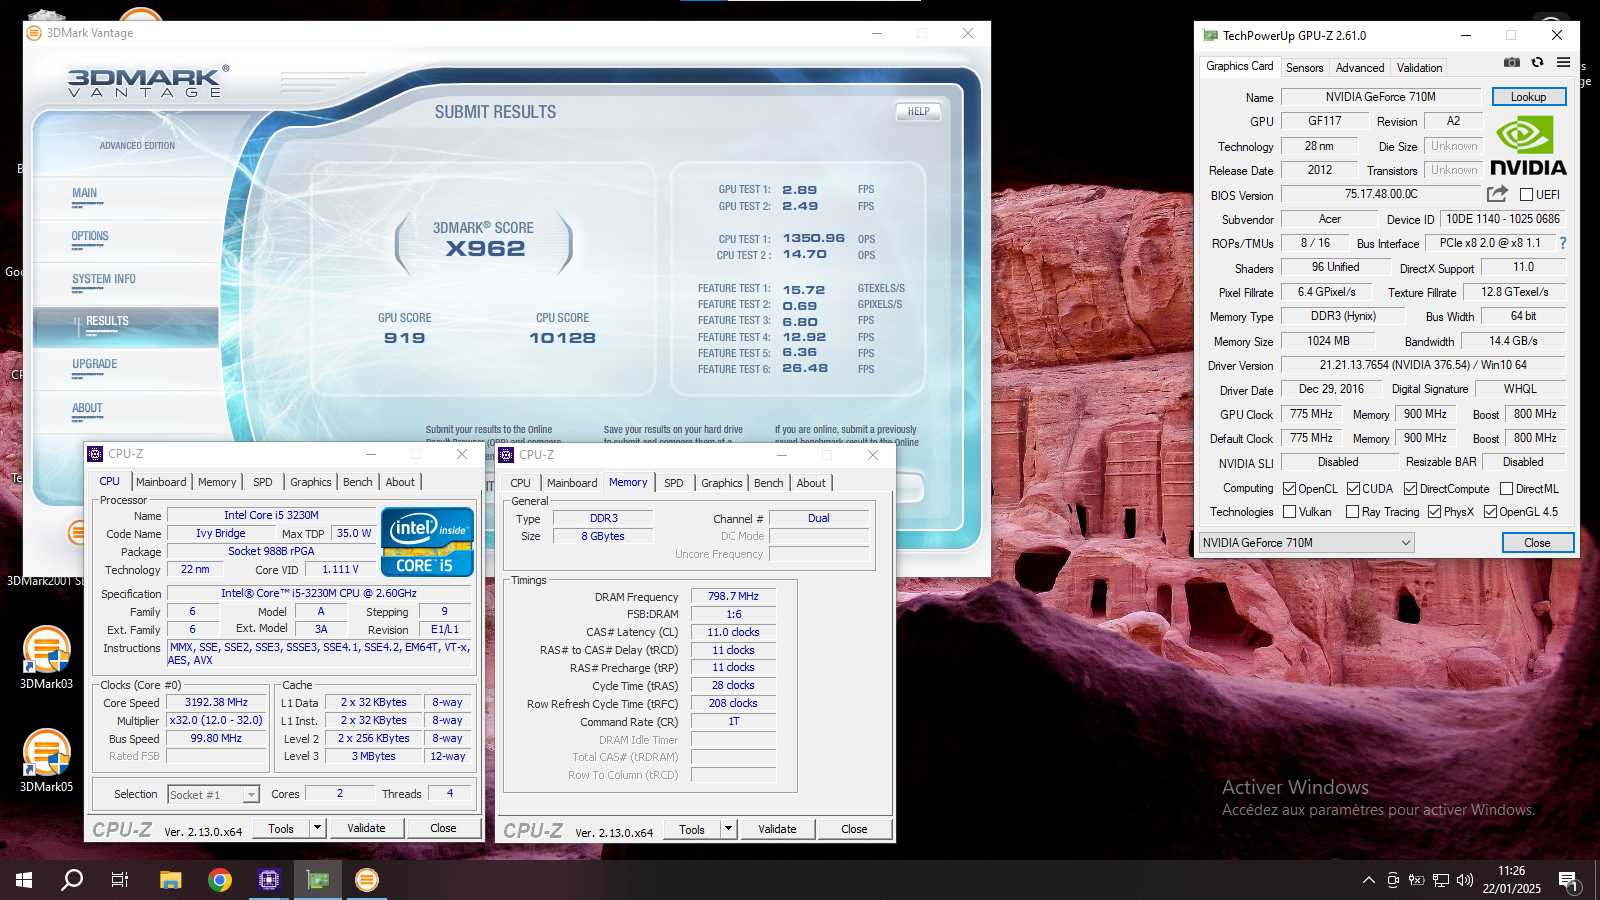Click the GPU-Z title bar app icon
This screenshot has height=900, width=1600.
pyautogui.click(x=1211, y=35)
